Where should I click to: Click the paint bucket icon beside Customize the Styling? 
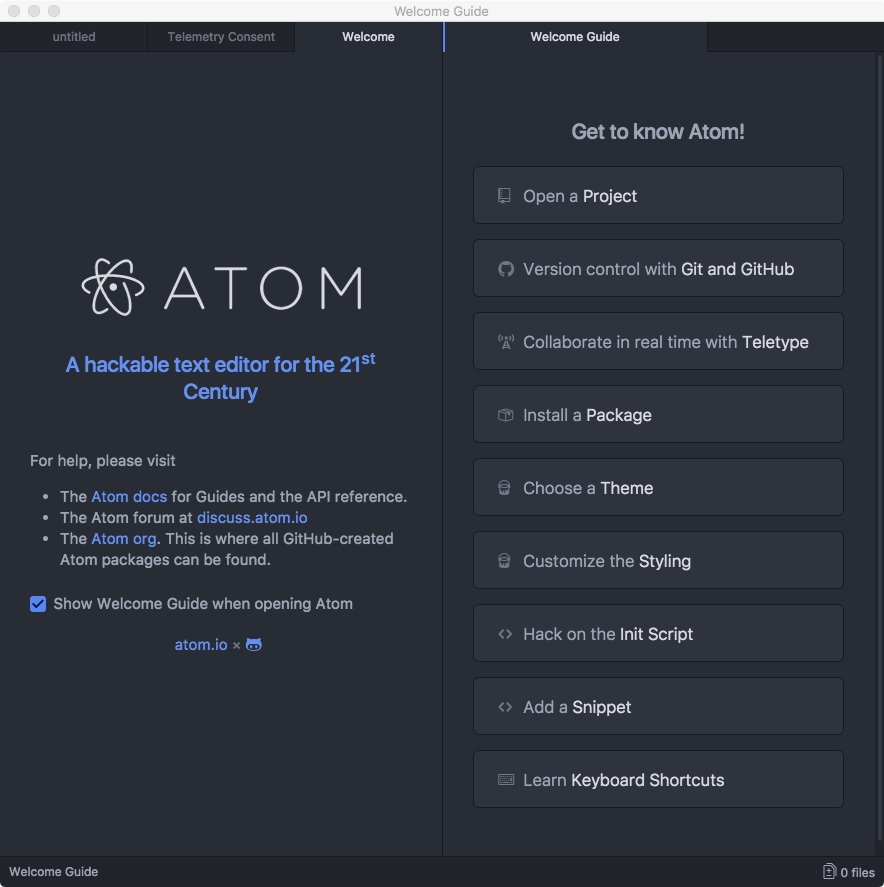pyautogui.click(x=504, y=561)
